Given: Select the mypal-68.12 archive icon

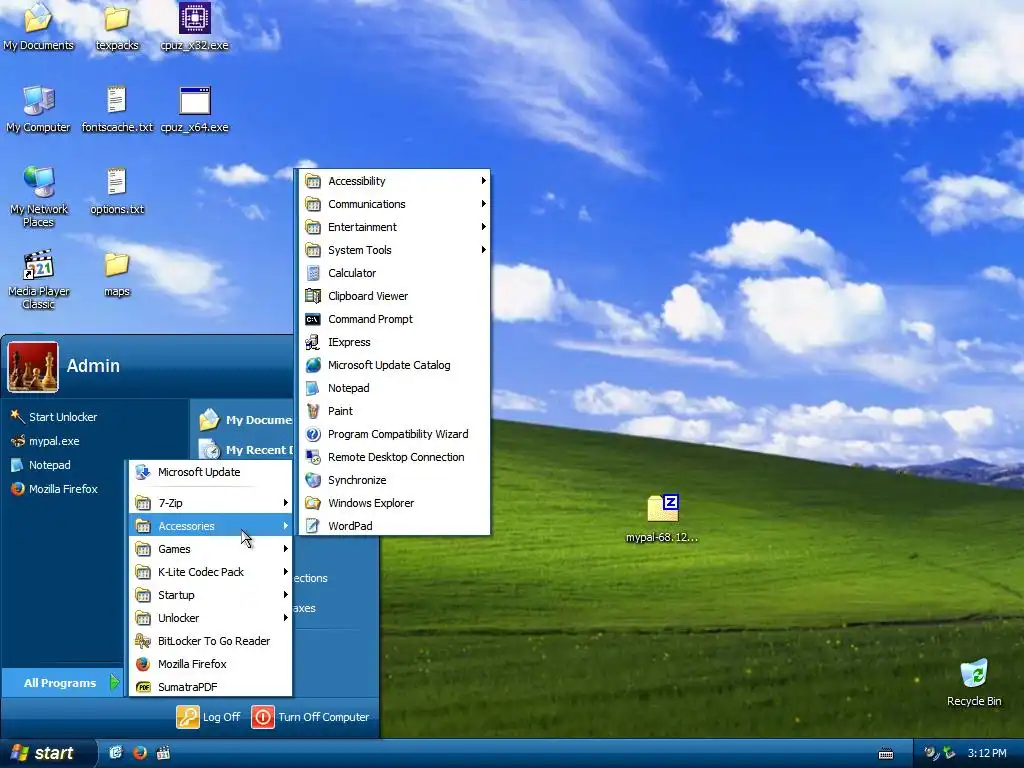Looking at the screenshot, I should pyautogui.click(x=662, y=519).
